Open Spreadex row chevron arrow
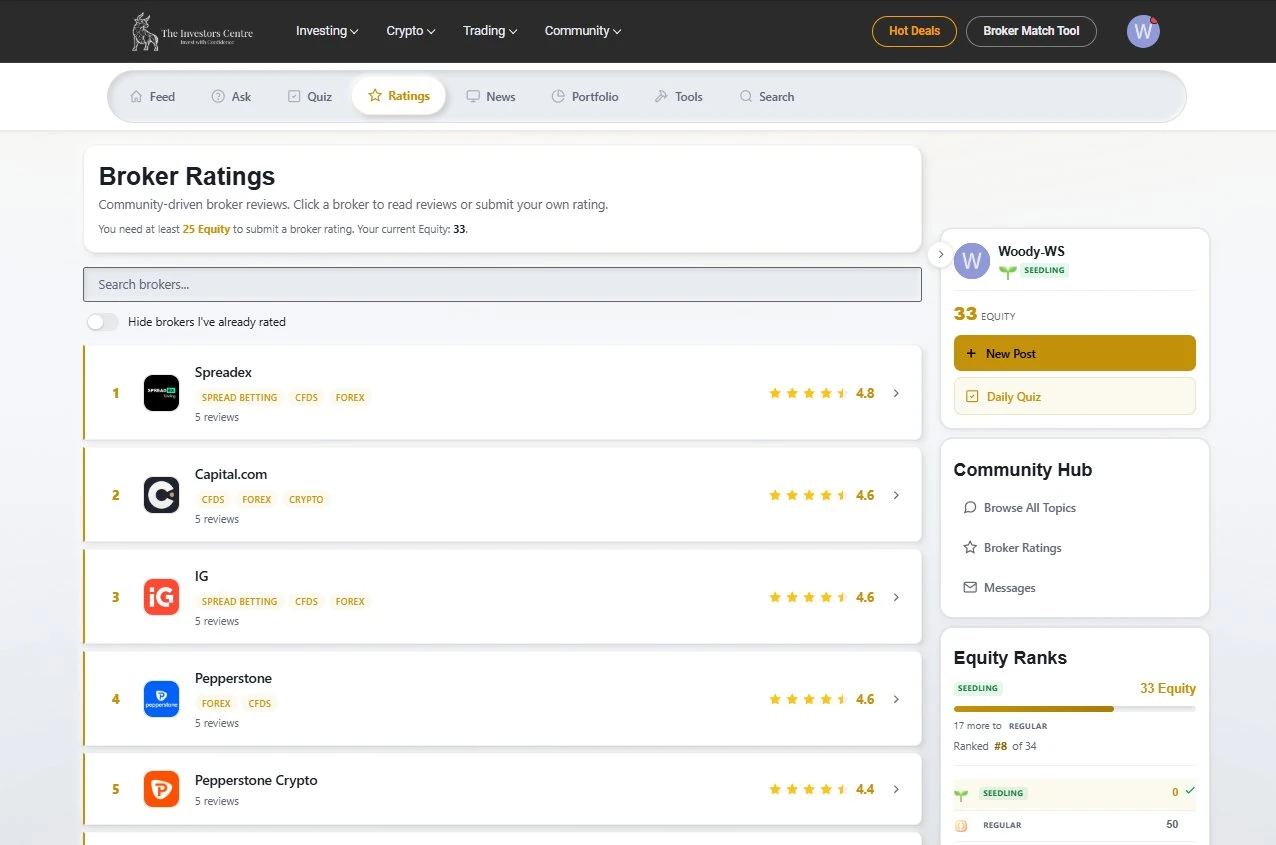The image size is (1276, 845). pos(896,393)
